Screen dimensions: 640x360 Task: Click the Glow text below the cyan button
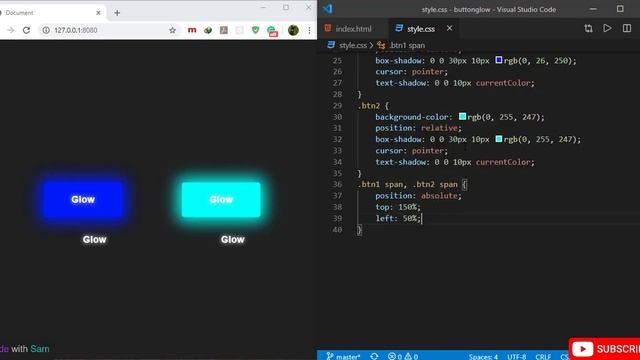click(x=232, y=240)
